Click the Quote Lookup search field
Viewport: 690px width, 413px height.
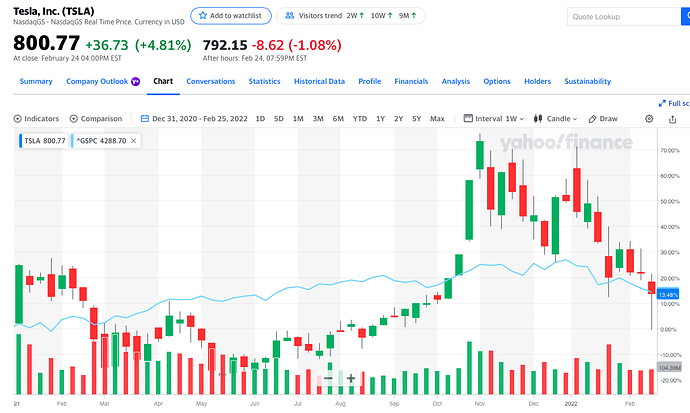click(624, 17)
